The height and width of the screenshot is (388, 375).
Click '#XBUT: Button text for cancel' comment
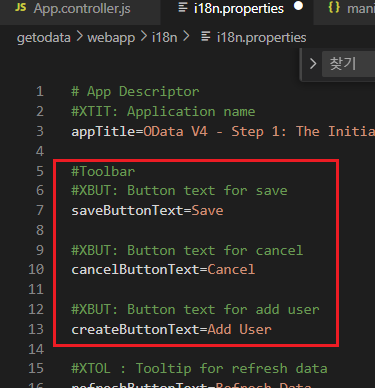coord(187,250)
